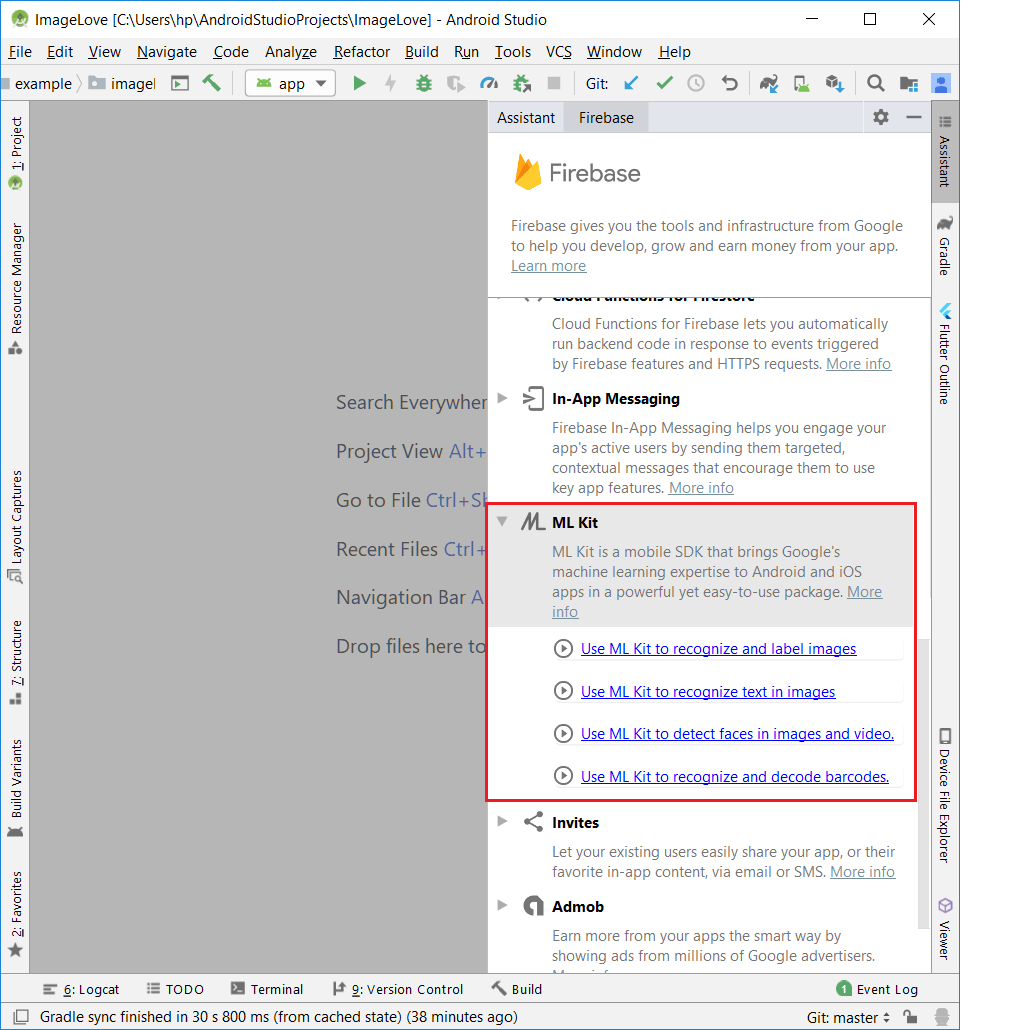Open link to recognize text in images
The height and width of the screenshot is (1030, 1029).
click(x=708, y=692)
